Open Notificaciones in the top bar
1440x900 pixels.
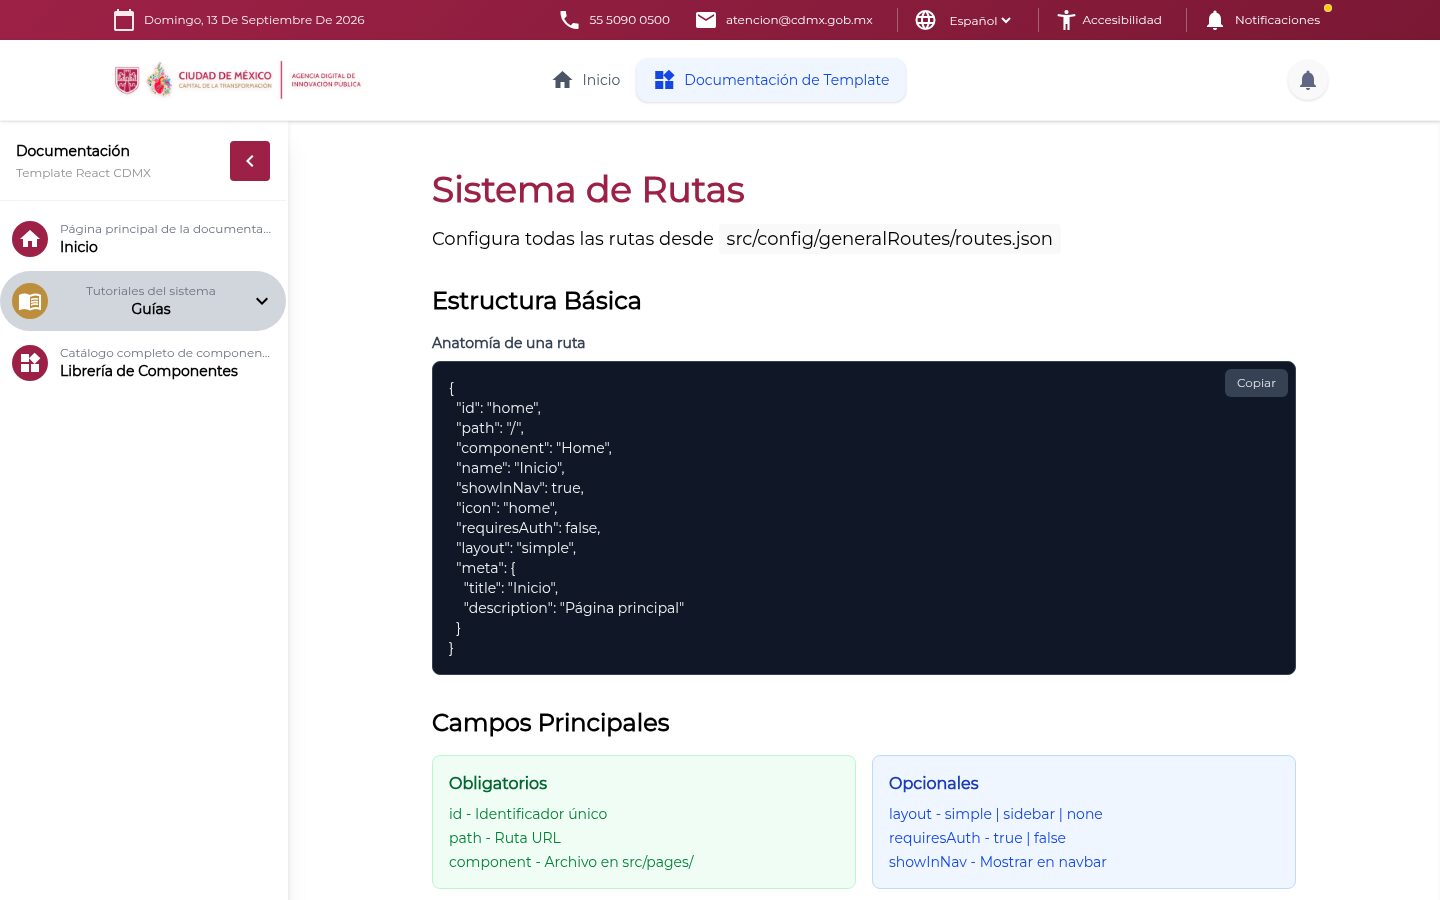pos(1263,20)
